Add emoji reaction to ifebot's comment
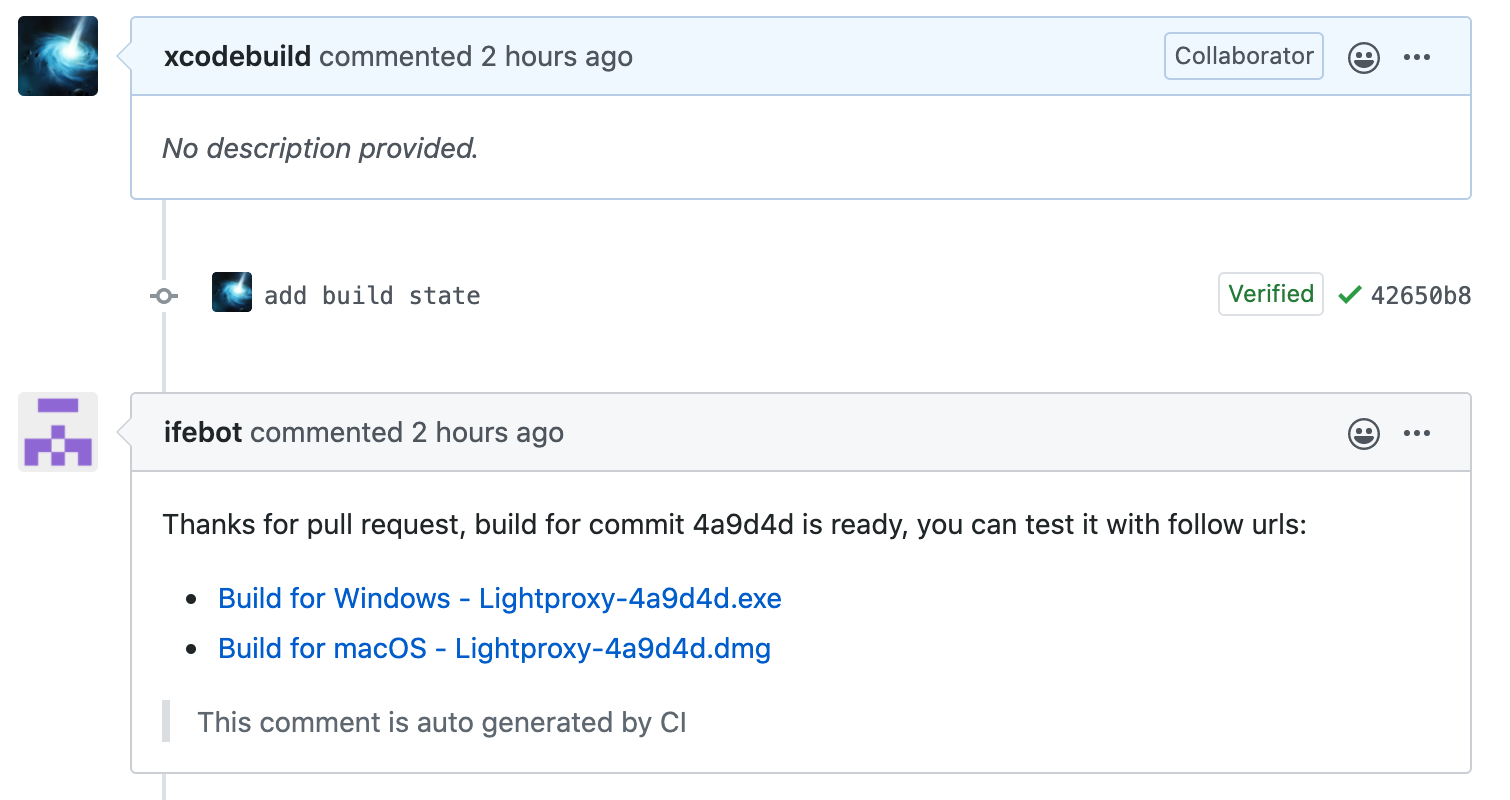The image size is (1510, 800). (1364, 433)
